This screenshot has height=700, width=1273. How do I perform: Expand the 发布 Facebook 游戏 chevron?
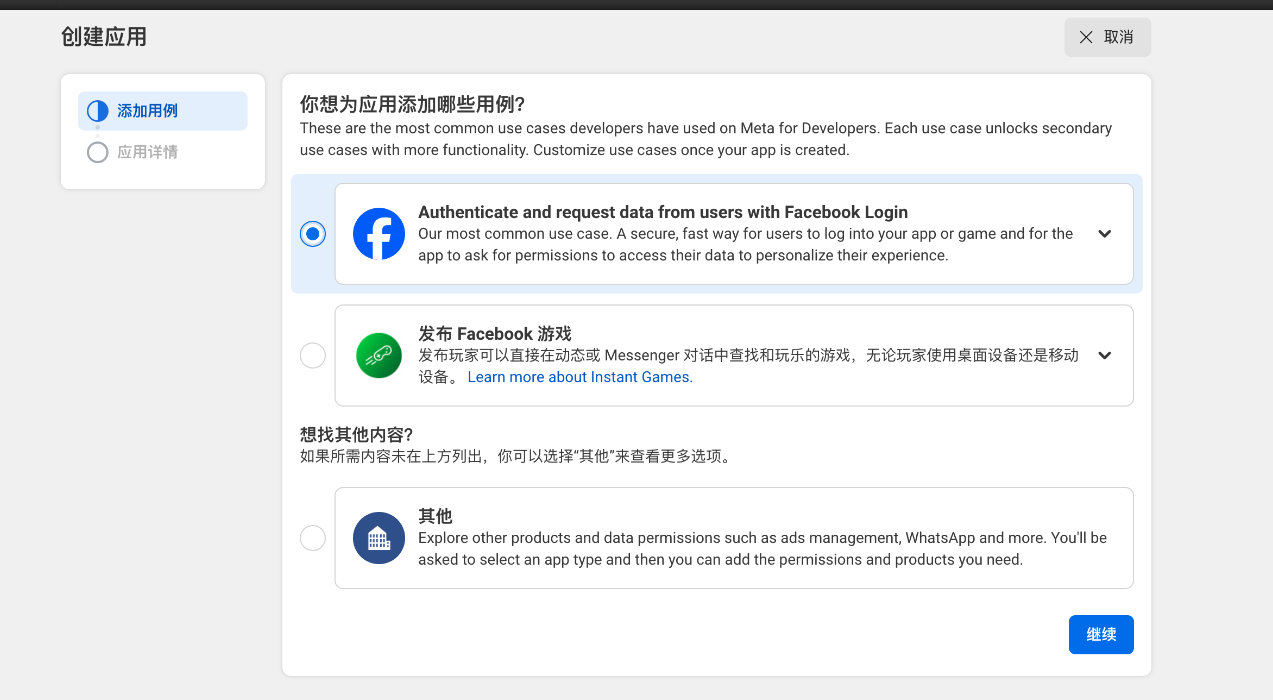(x=1104, y=355)
